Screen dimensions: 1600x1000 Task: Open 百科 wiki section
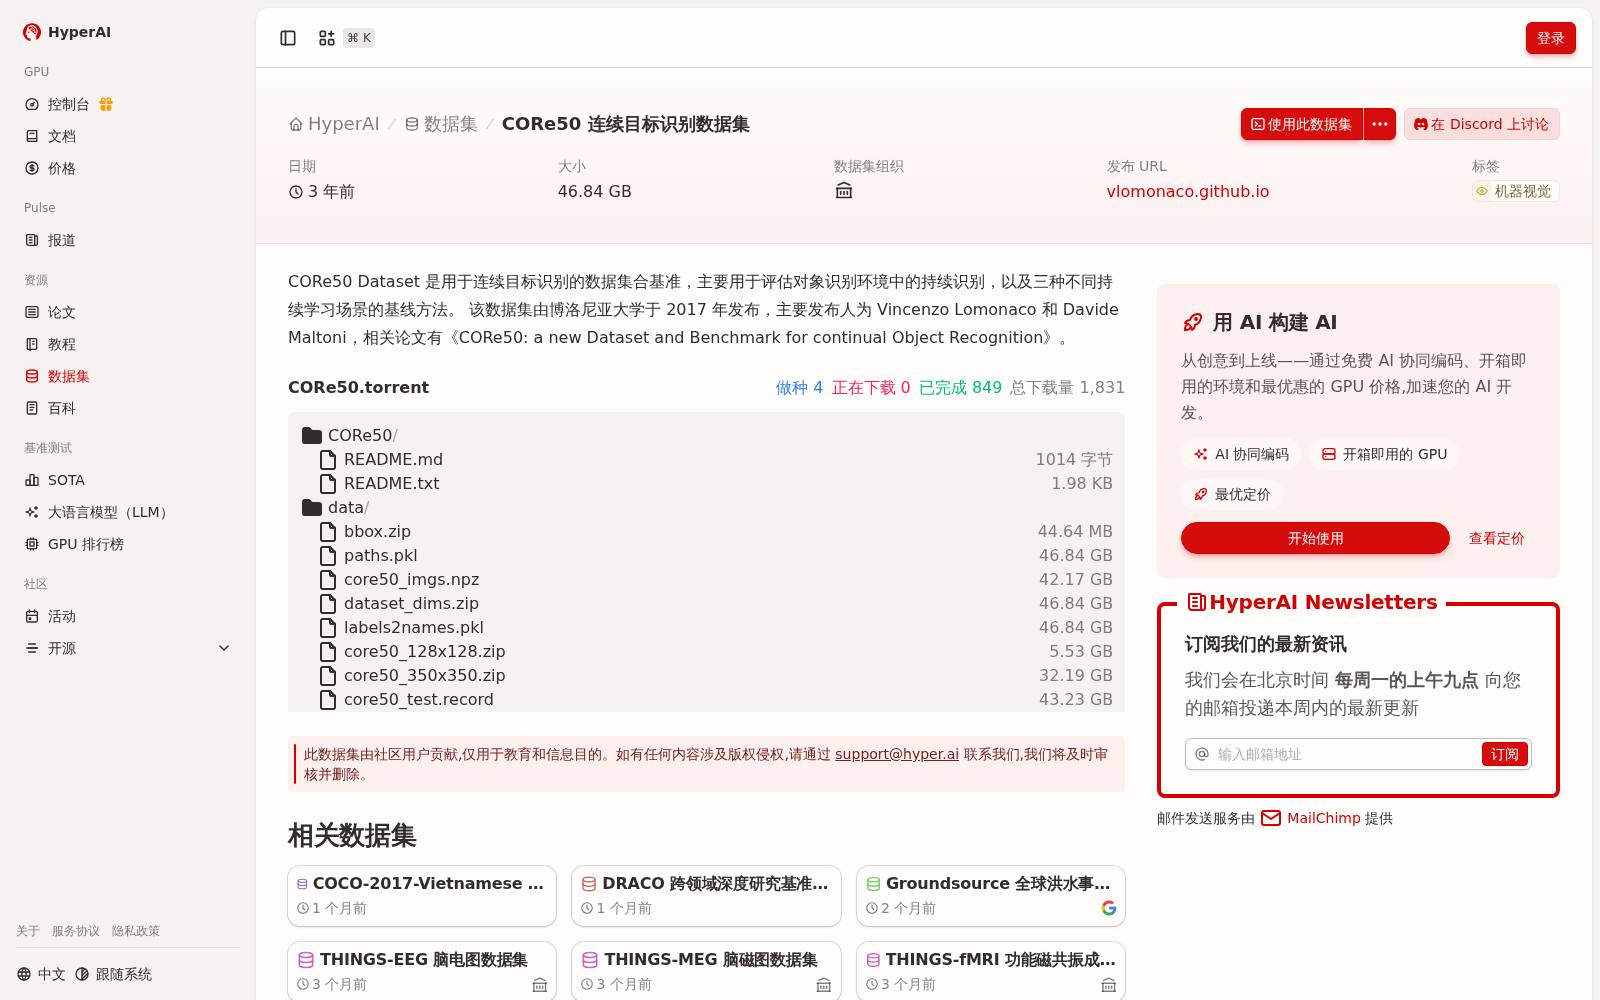tap(128, 408)
